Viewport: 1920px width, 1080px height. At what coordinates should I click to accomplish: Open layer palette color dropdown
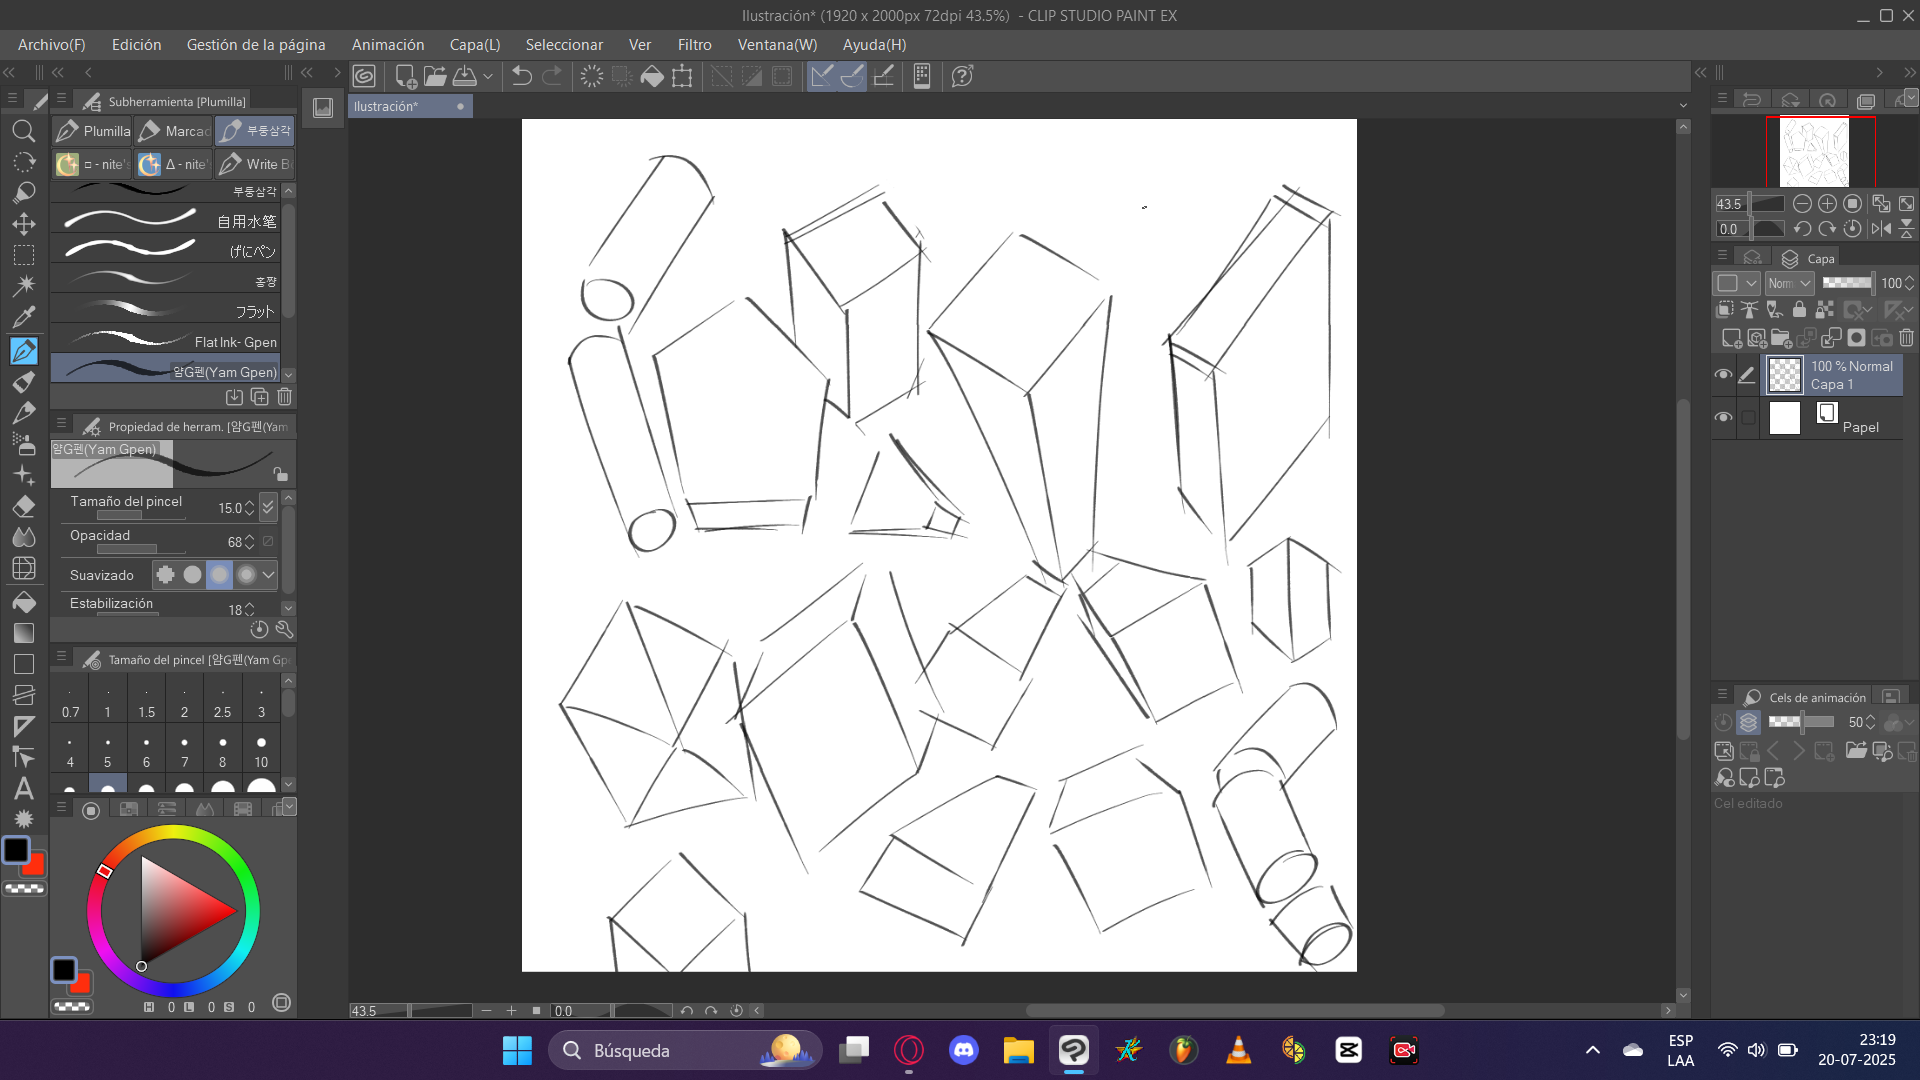[x=1738, y=283]
